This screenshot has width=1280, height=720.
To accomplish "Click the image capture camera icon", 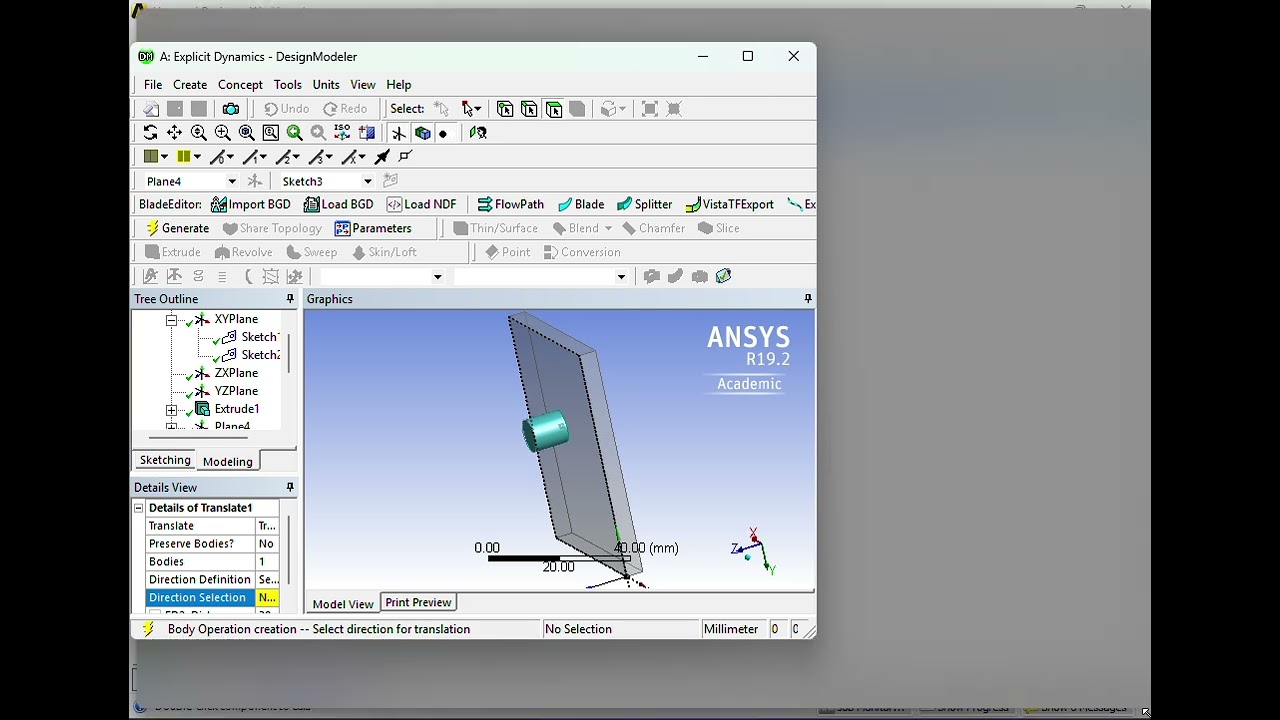I will coord(231,109).
